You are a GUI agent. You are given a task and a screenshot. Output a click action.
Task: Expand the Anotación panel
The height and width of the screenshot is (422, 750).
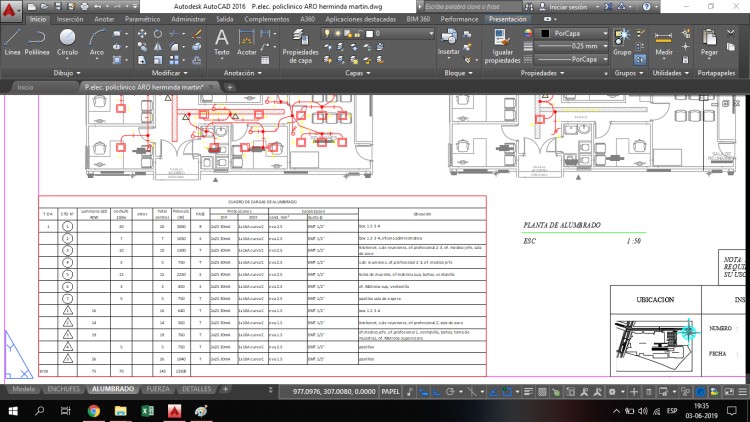click(x=243, y=73)
